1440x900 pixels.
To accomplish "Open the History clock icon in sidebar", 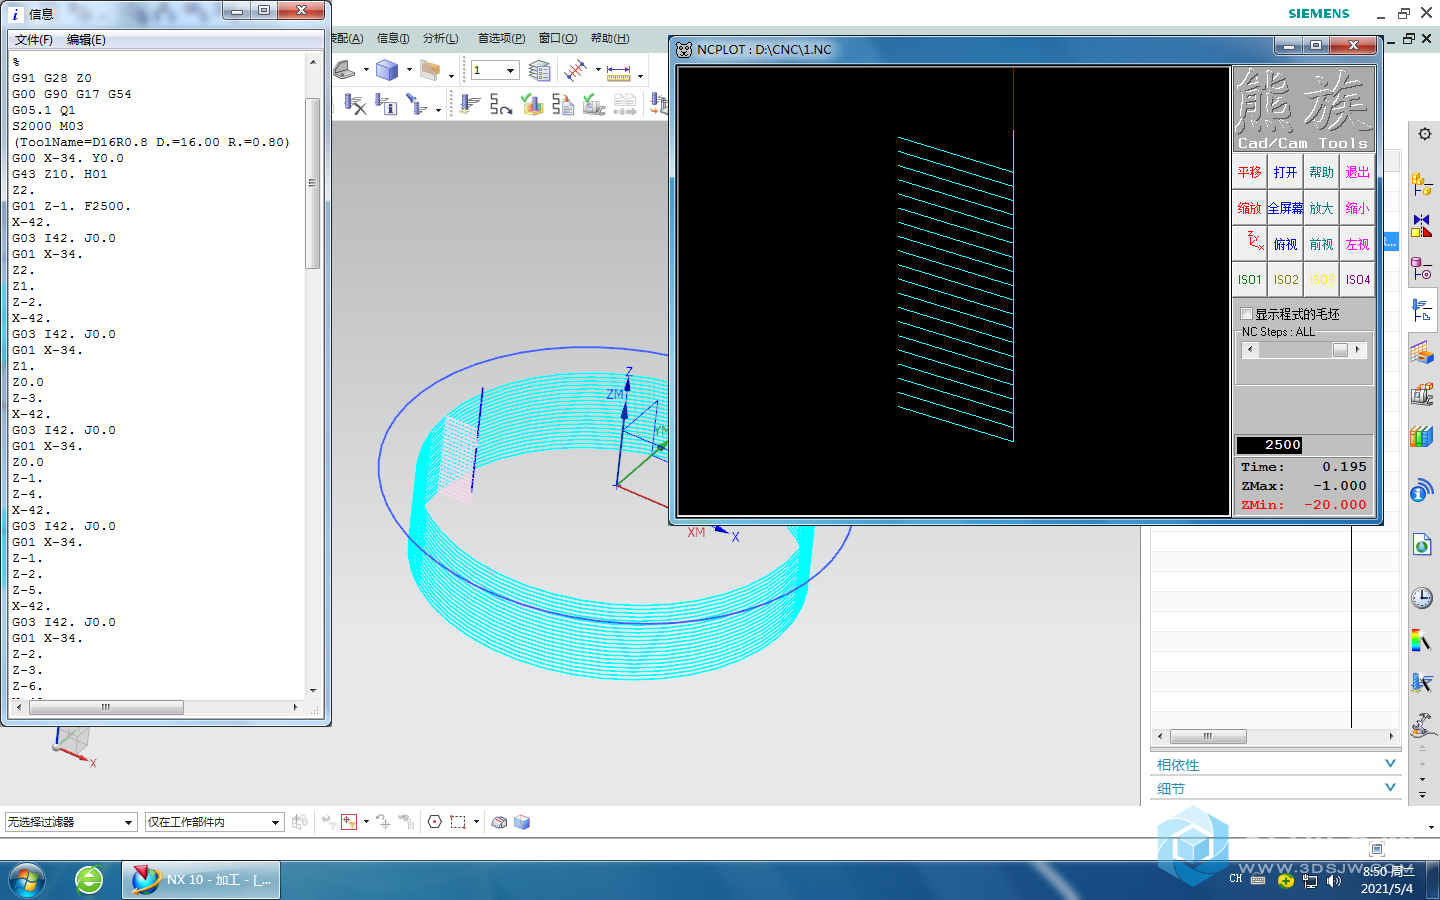I will (x=1422, y=598).
